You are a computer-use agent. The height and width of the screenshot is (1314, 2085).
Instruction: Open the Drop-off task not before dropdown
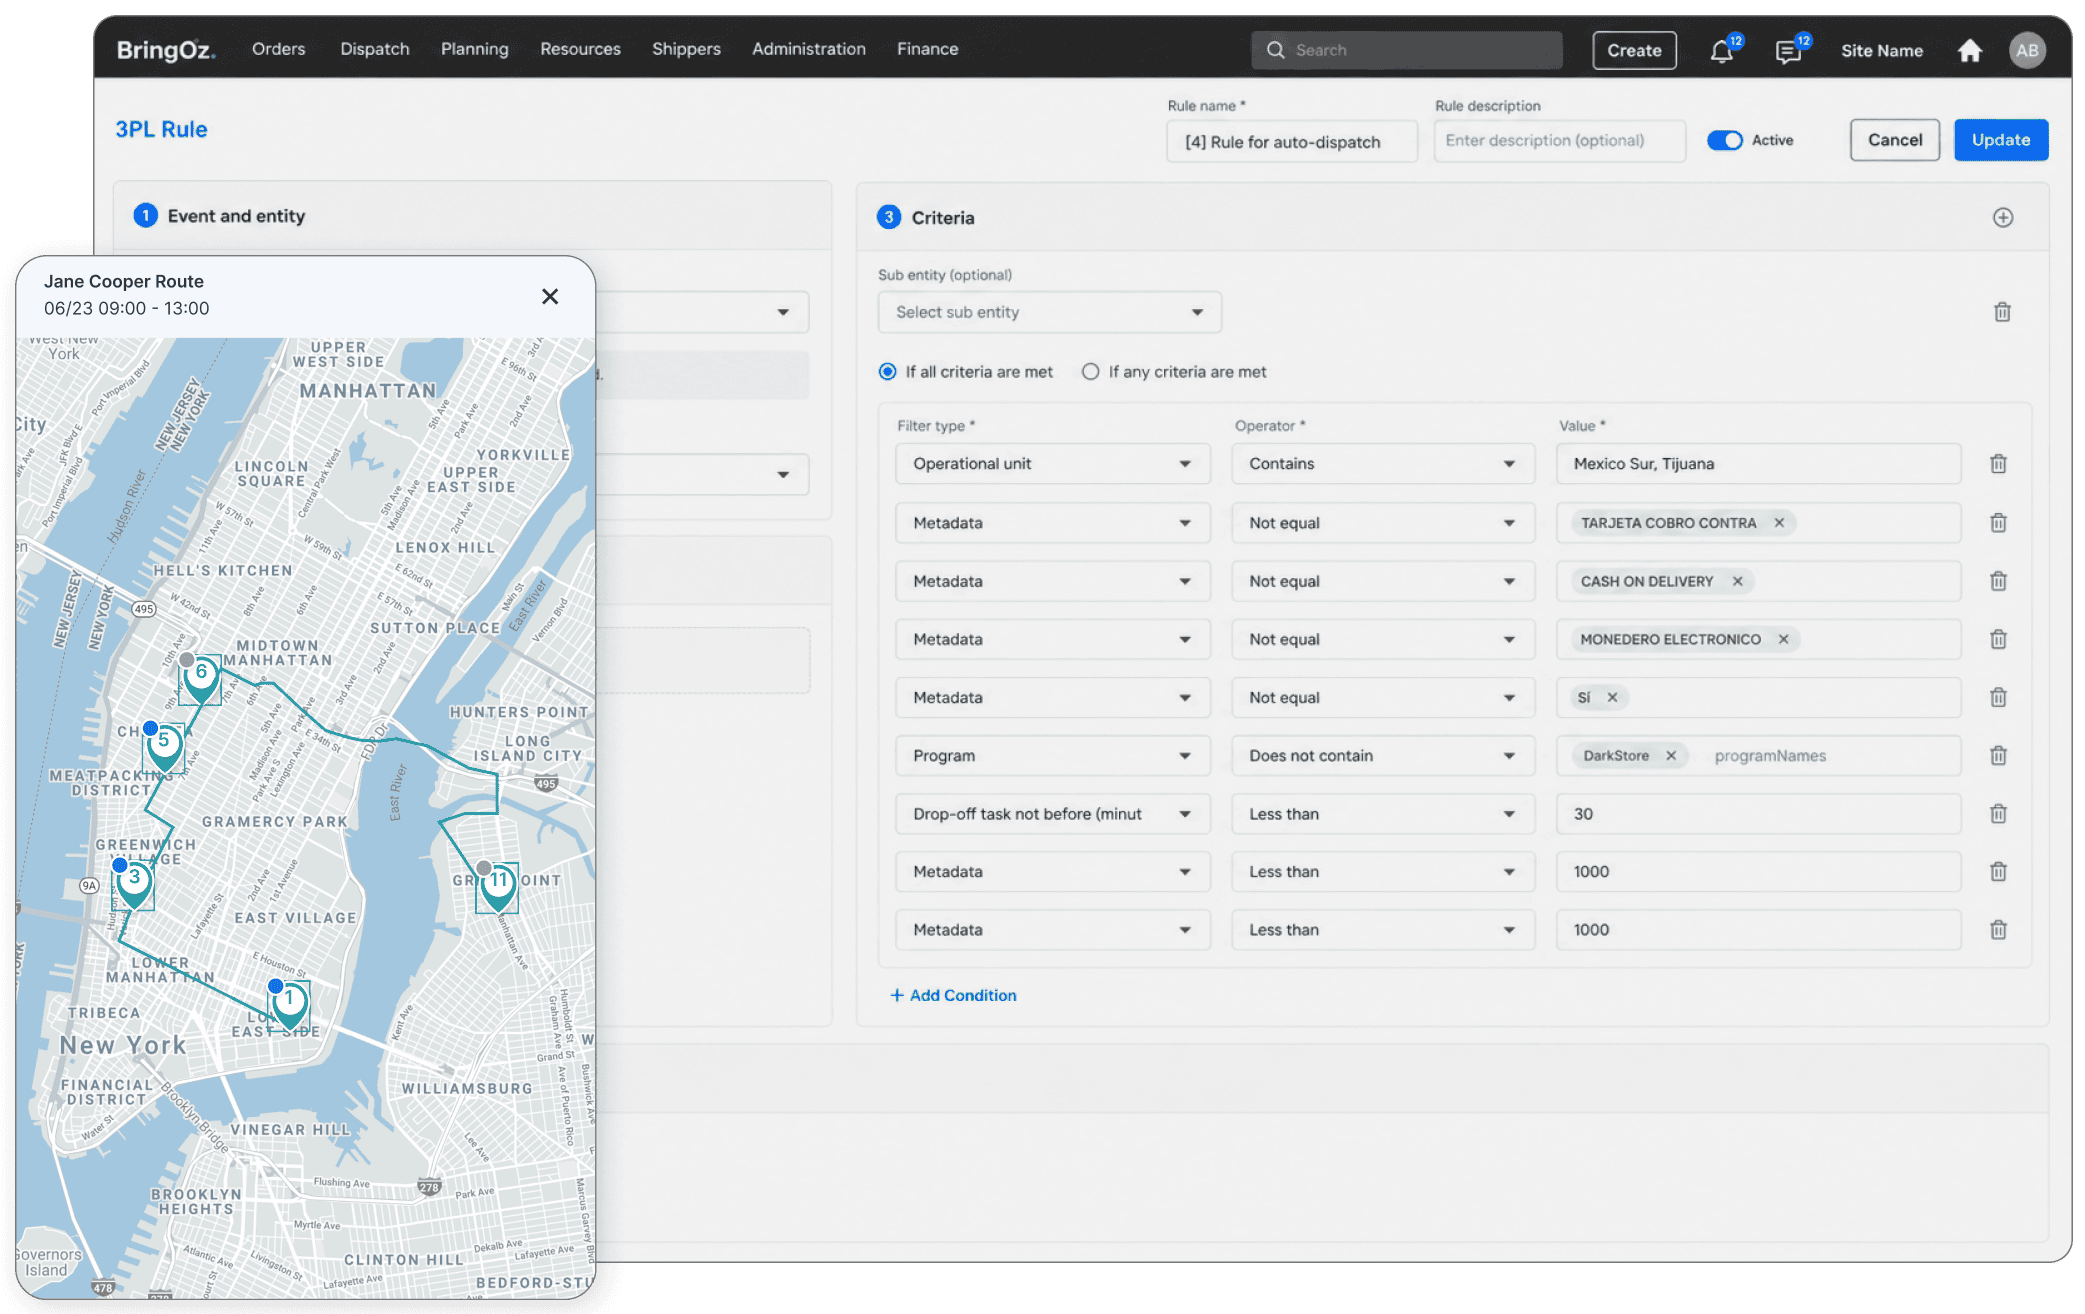[1052, 814]
